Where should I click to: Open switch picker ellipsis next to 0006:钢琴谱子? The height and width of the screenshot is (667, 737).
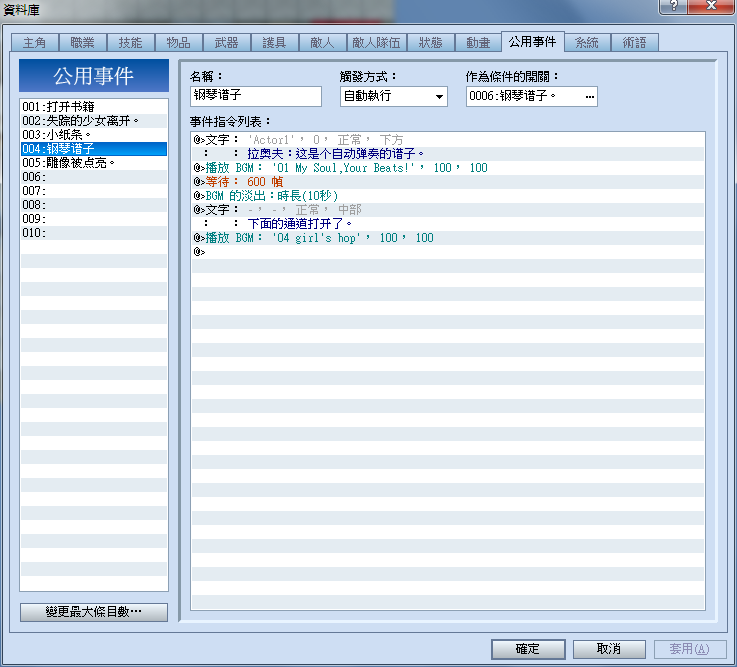589,97
